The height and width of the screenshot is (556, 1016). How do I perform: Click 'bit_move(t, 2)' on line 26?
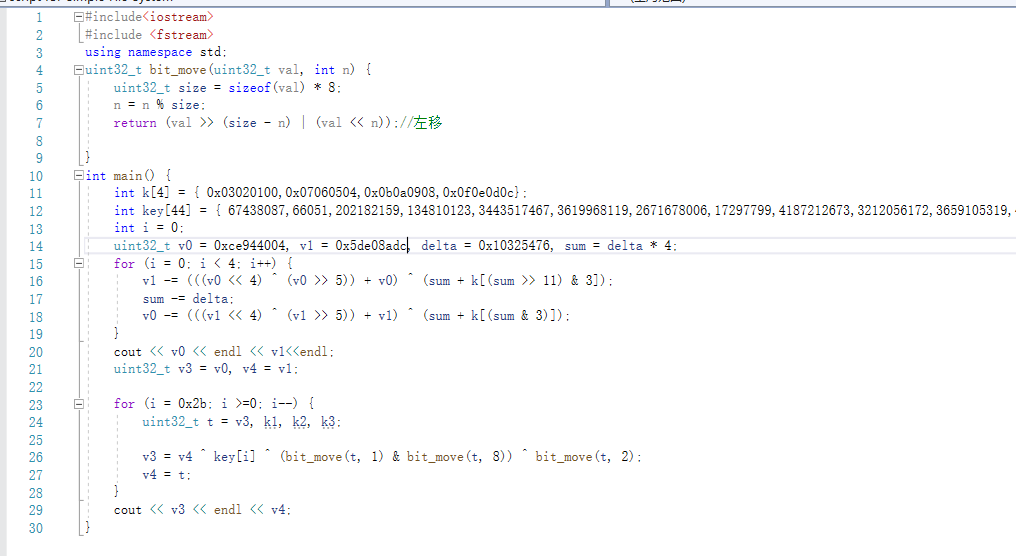584,457
